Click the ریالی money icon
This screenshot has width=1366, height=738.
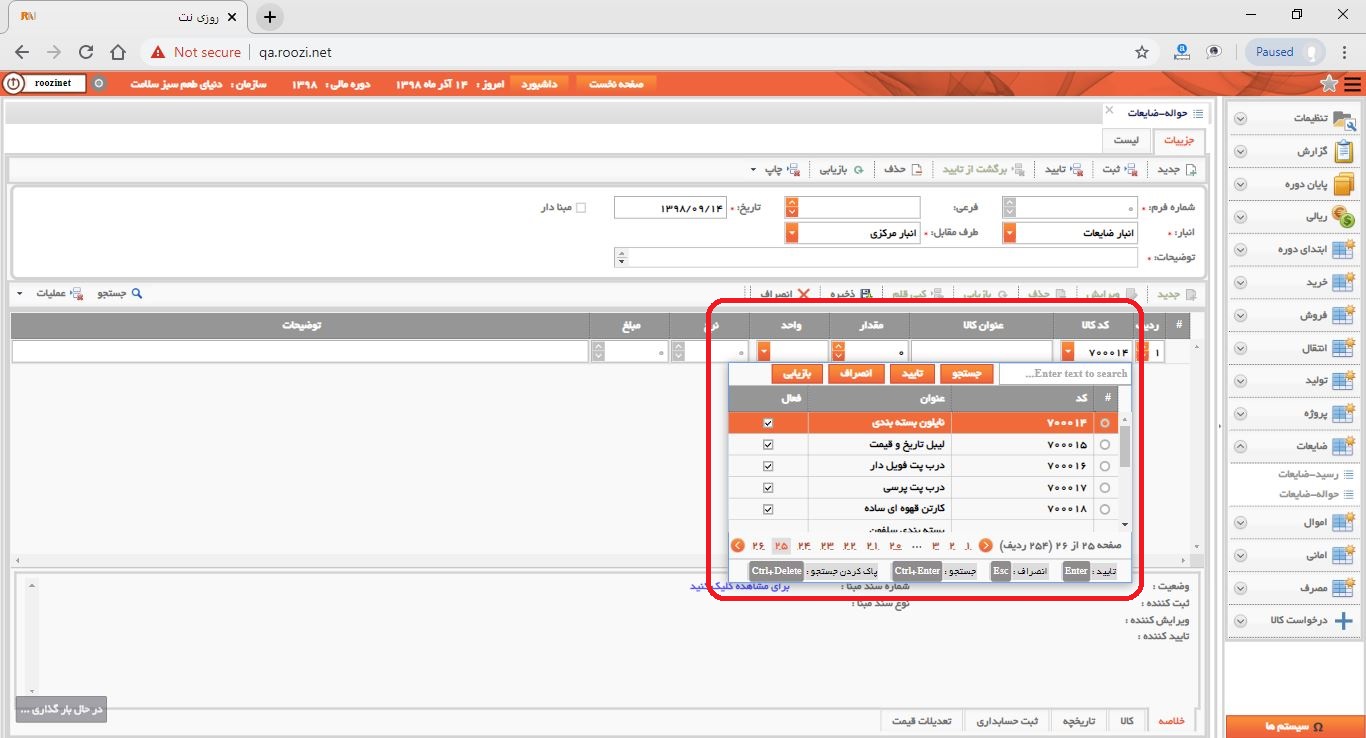click(1345, 217)
